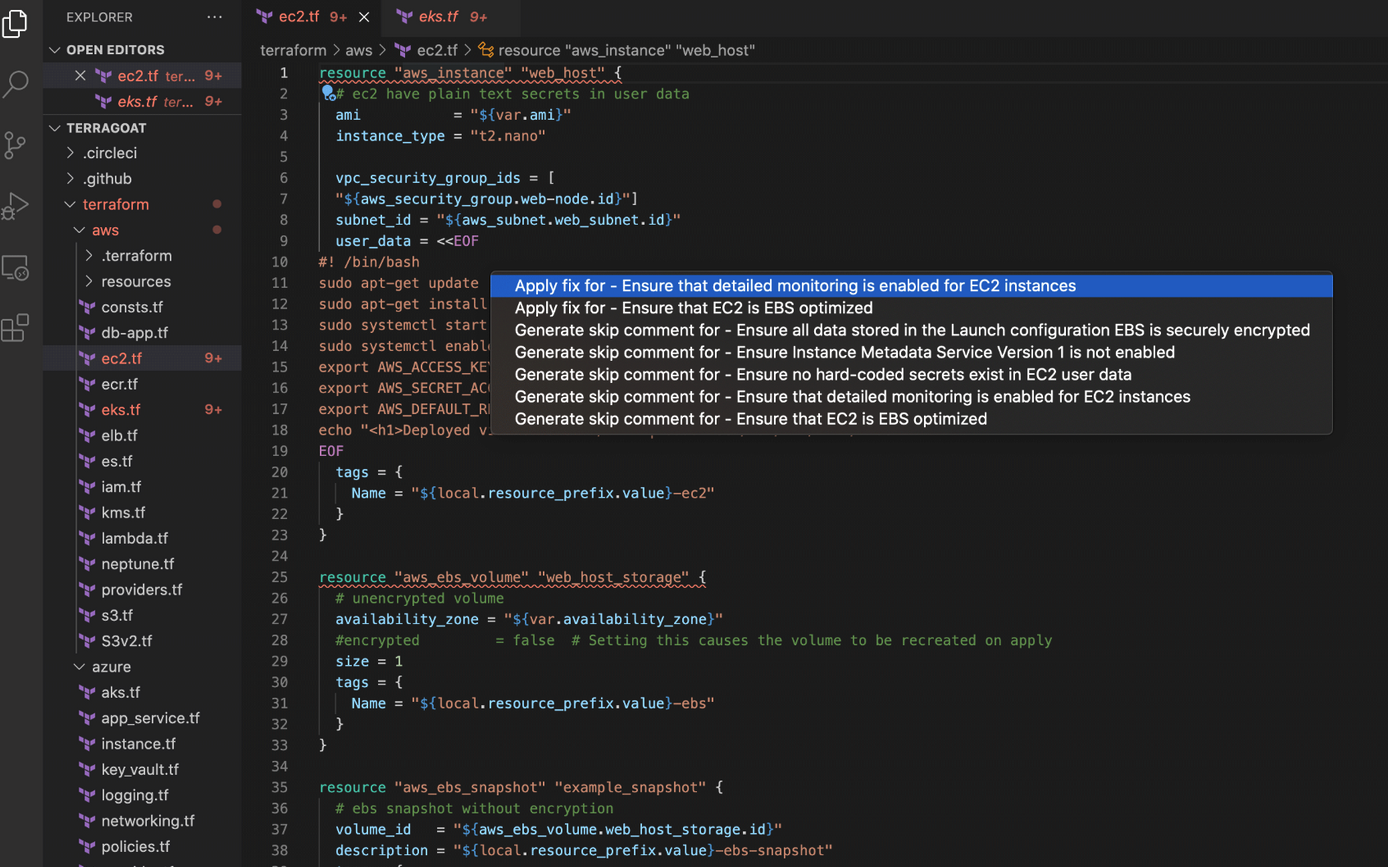Open ellipsis menu in Explorer header
Viewport: 1388px width, 867px height.
(x=214, y=17)
